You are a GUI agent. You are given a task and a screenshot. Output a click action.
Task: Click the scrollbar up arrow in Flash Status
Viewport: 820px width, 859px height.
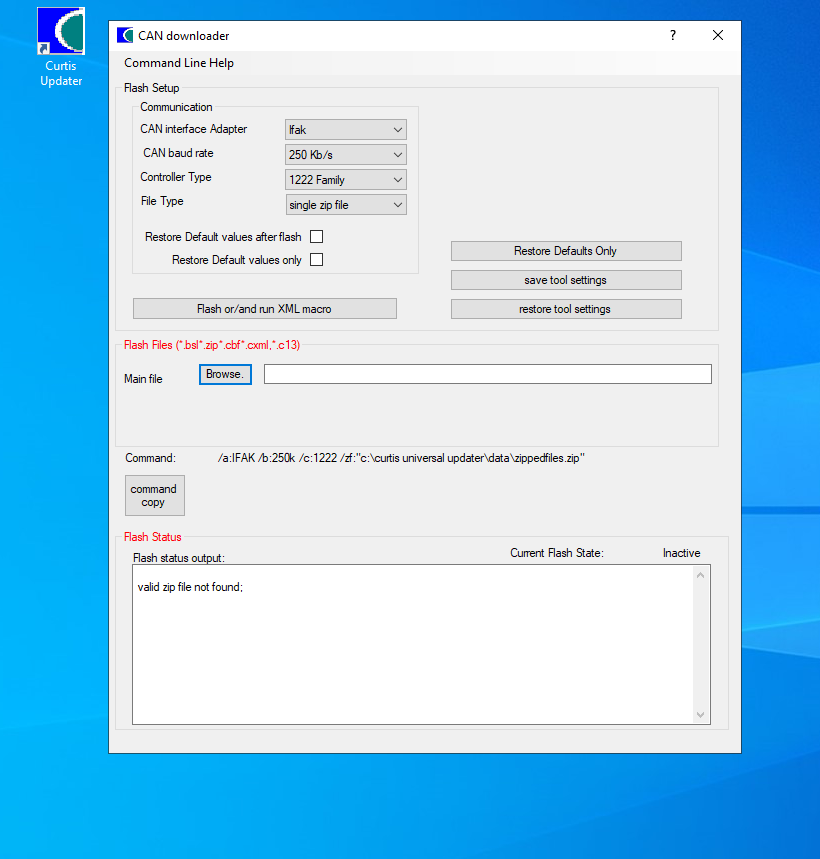pyautogui.click(x=701, y=574)
